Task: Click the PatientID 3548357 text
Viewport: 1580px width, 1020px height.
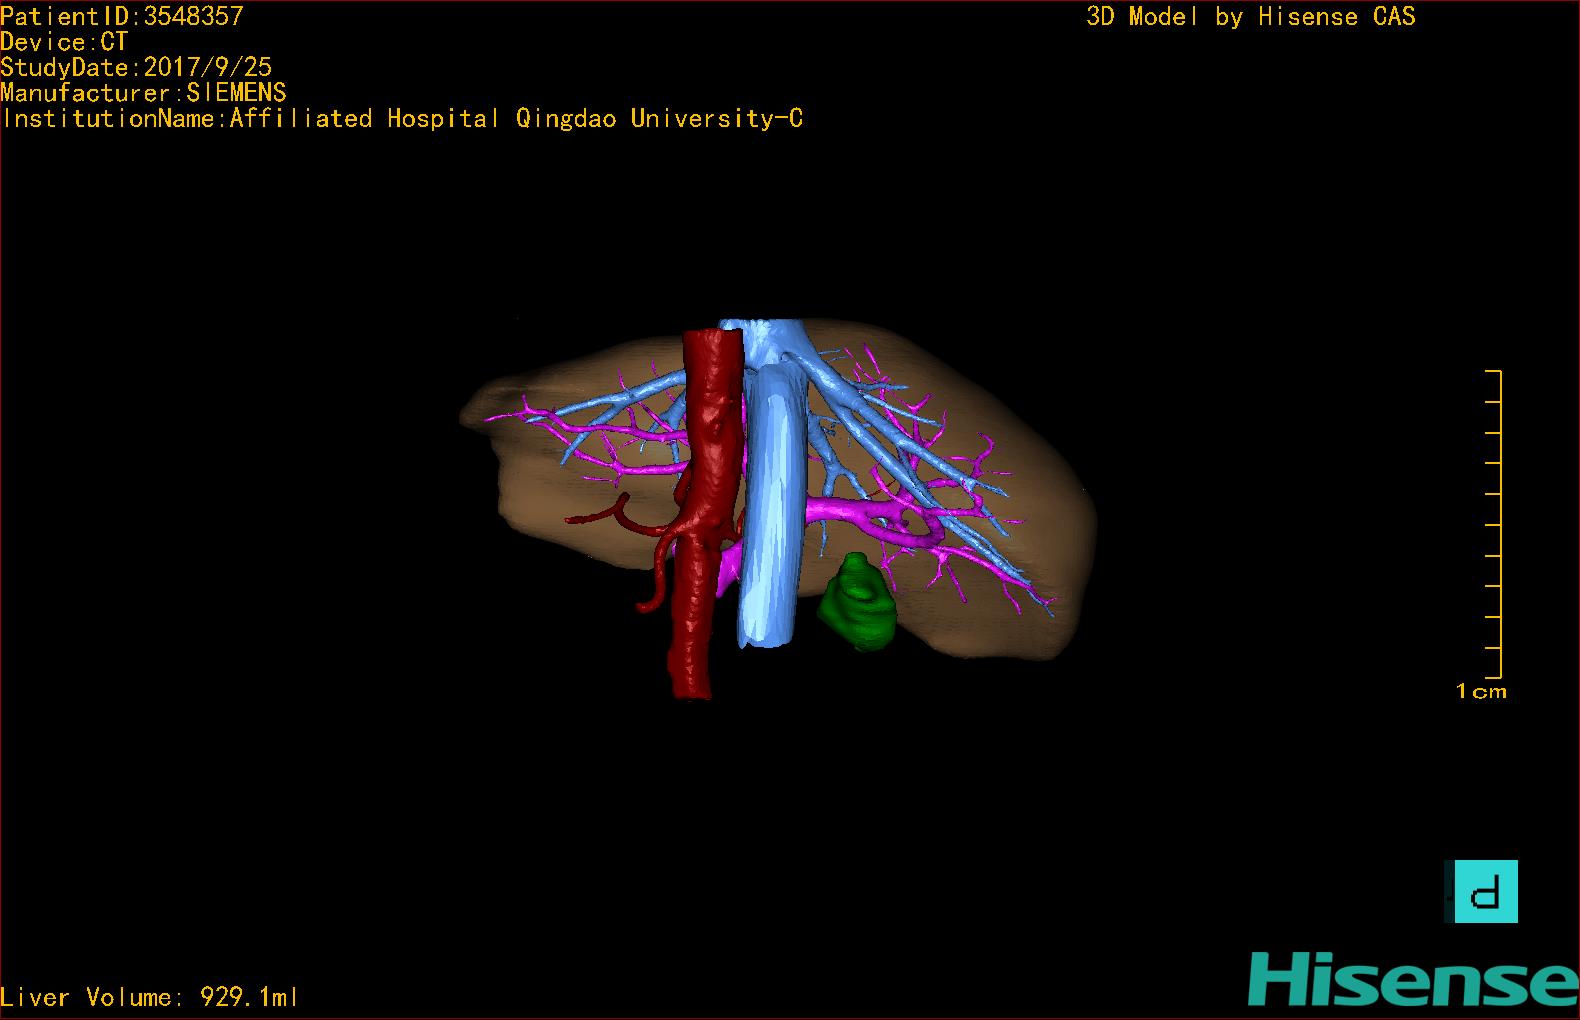Action: (x=122, y=16)
